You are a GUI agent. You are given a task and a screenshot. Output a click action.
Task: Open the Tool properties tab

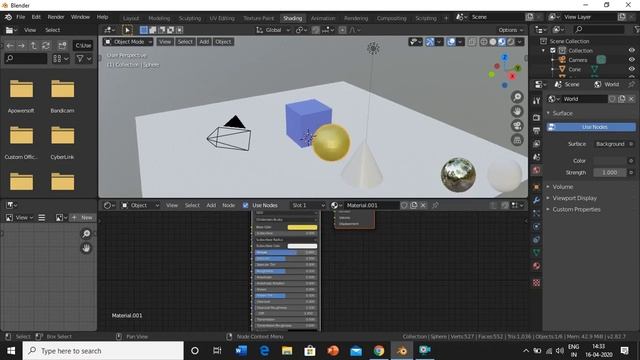pyautogui.click(x=536, y=100)
